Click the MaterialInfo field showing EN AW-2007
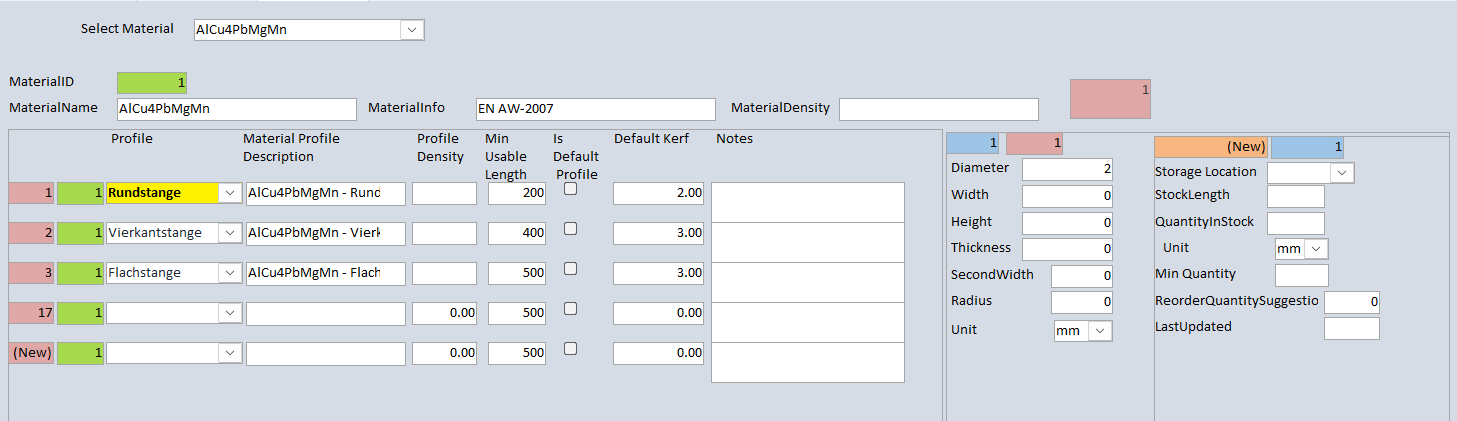This screenshot has height=421, width=1457. click(596, 109)
